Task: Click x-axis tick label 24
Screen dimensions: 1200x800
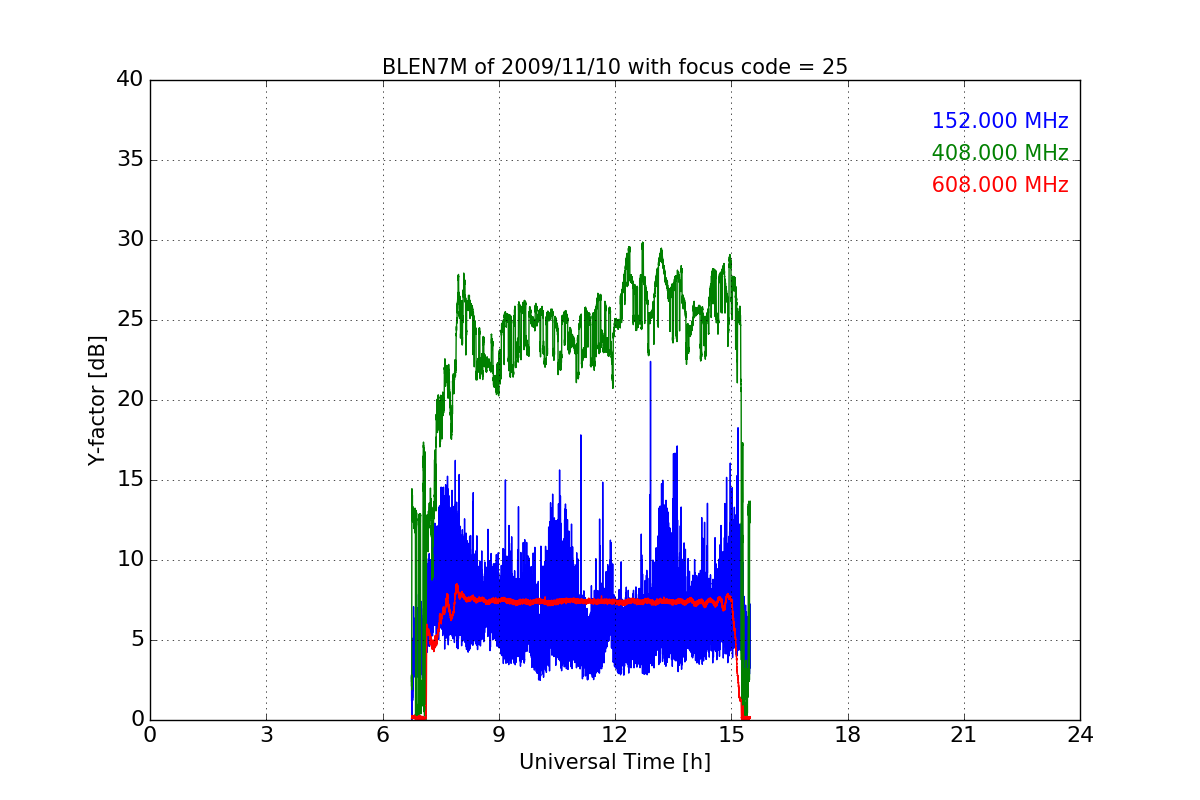Action: (x=1080, y=734)
